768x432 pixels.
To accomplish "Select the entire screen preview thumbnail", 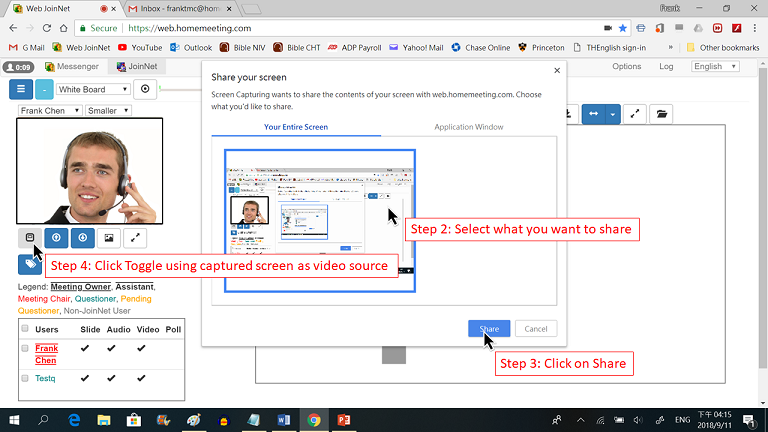I will [x=319, y=220].
